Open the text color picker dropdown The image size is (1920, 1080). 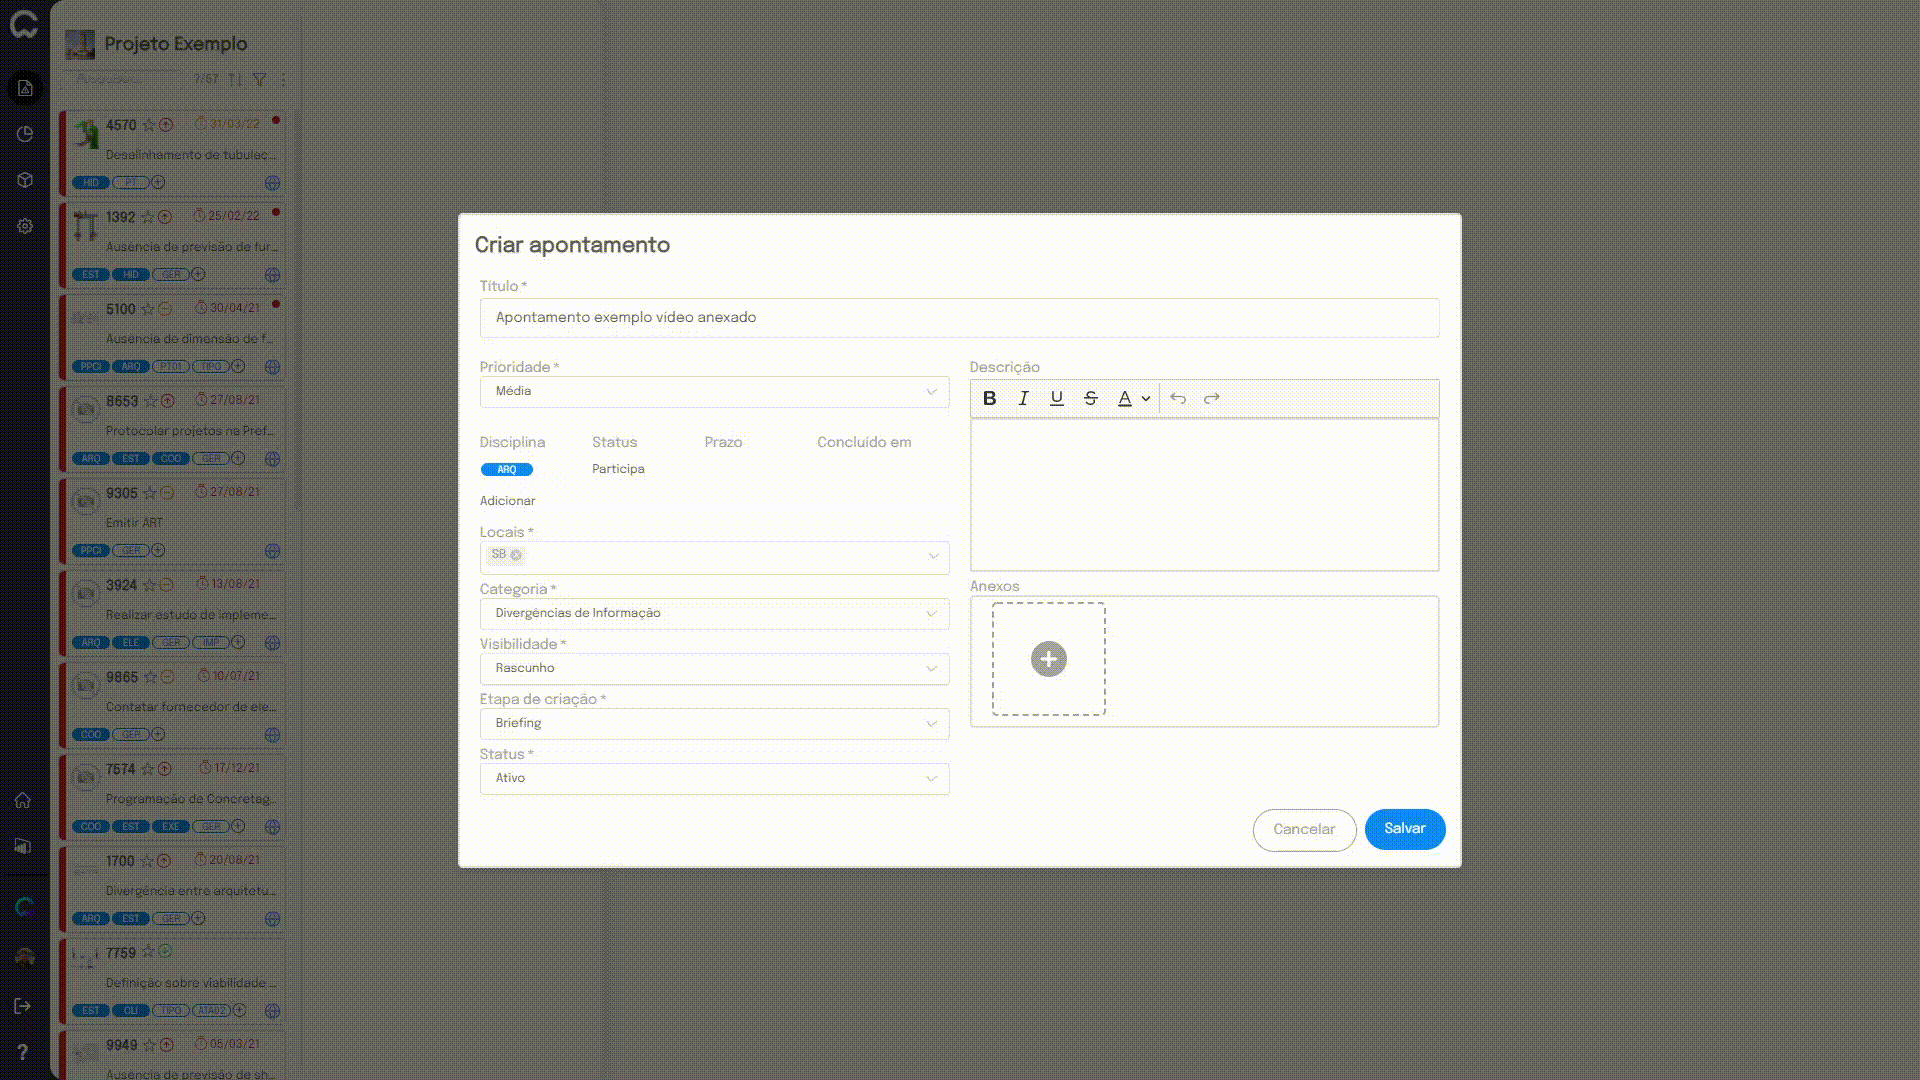point(1146,398)
